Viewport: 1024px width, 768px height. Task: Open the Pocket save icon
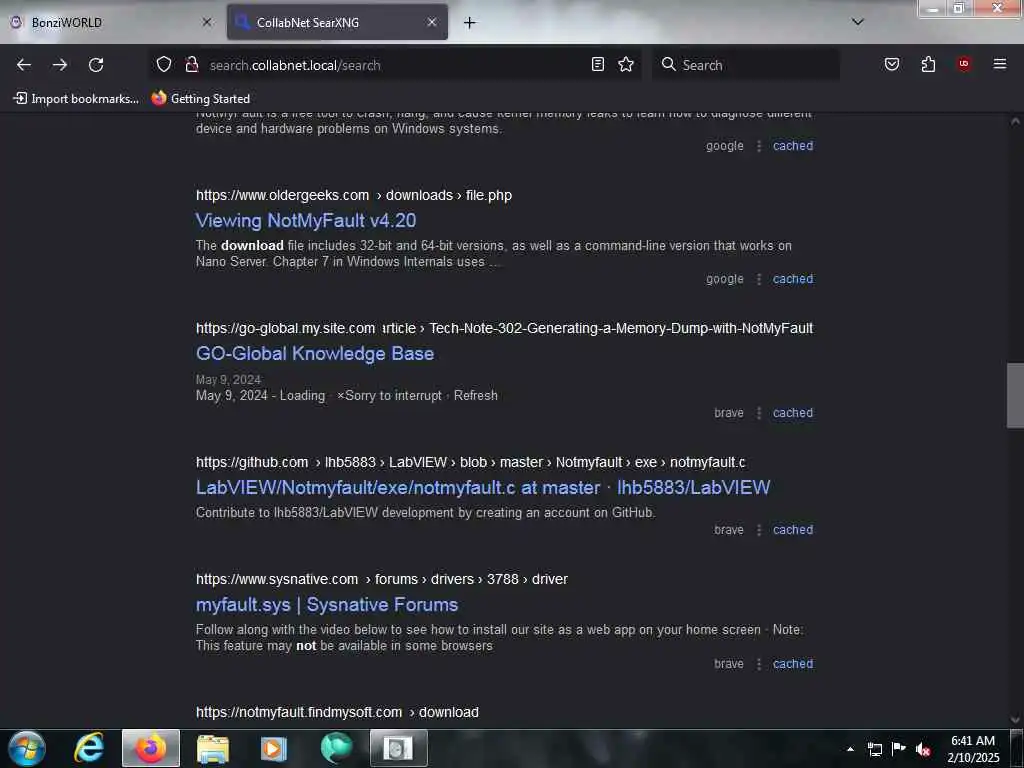click(892, 64)
